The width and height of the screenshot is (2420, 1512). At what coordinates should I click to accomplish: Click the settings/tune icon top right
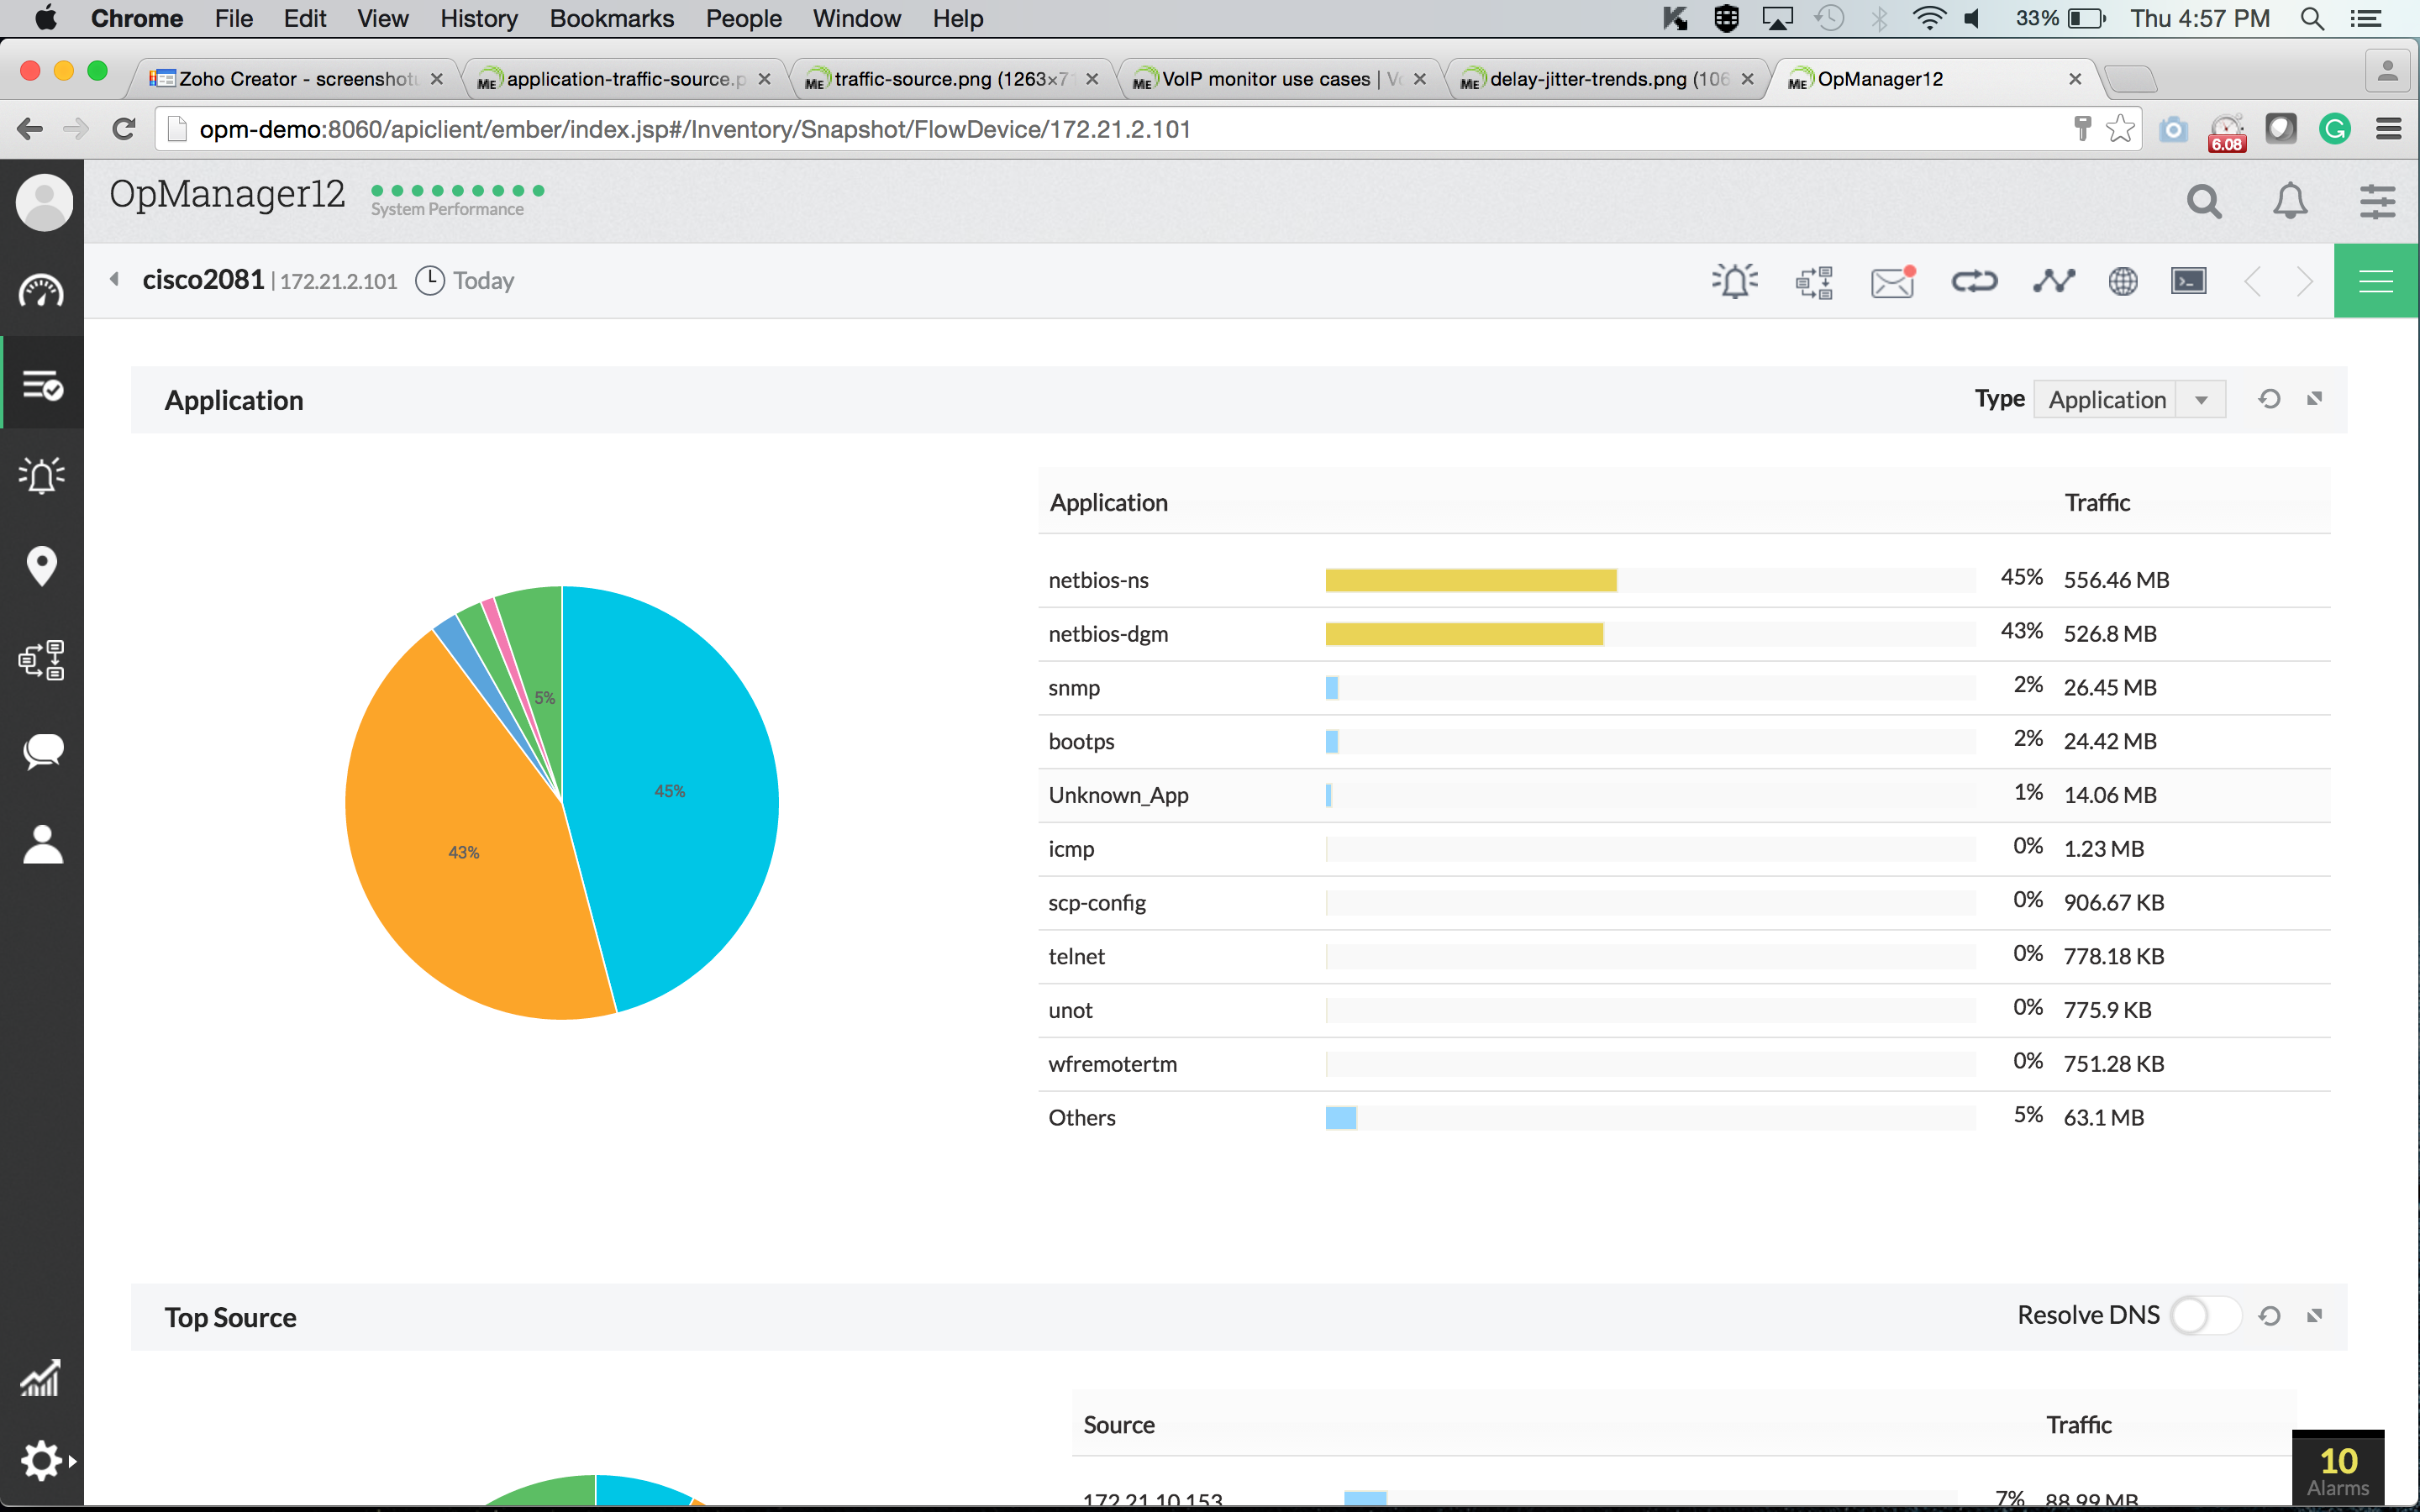coord(2376,200)
